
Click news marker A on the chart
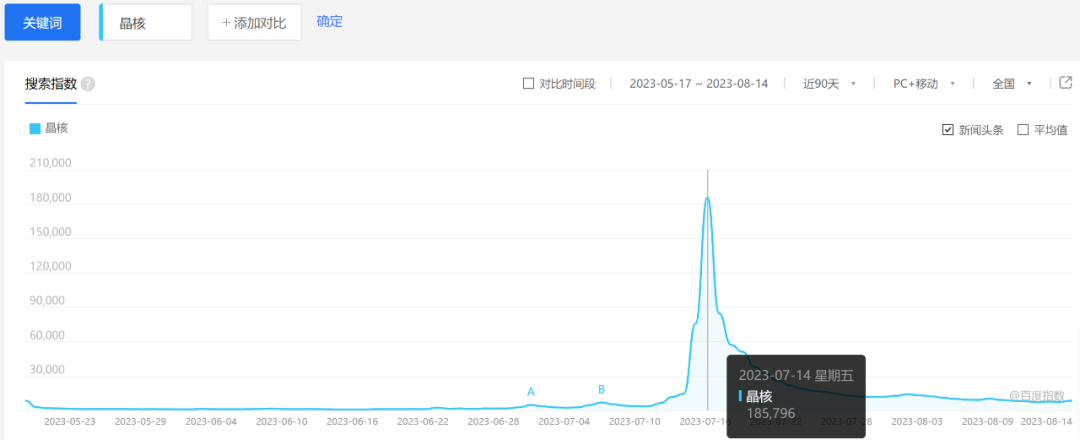[x=531, y=392]
